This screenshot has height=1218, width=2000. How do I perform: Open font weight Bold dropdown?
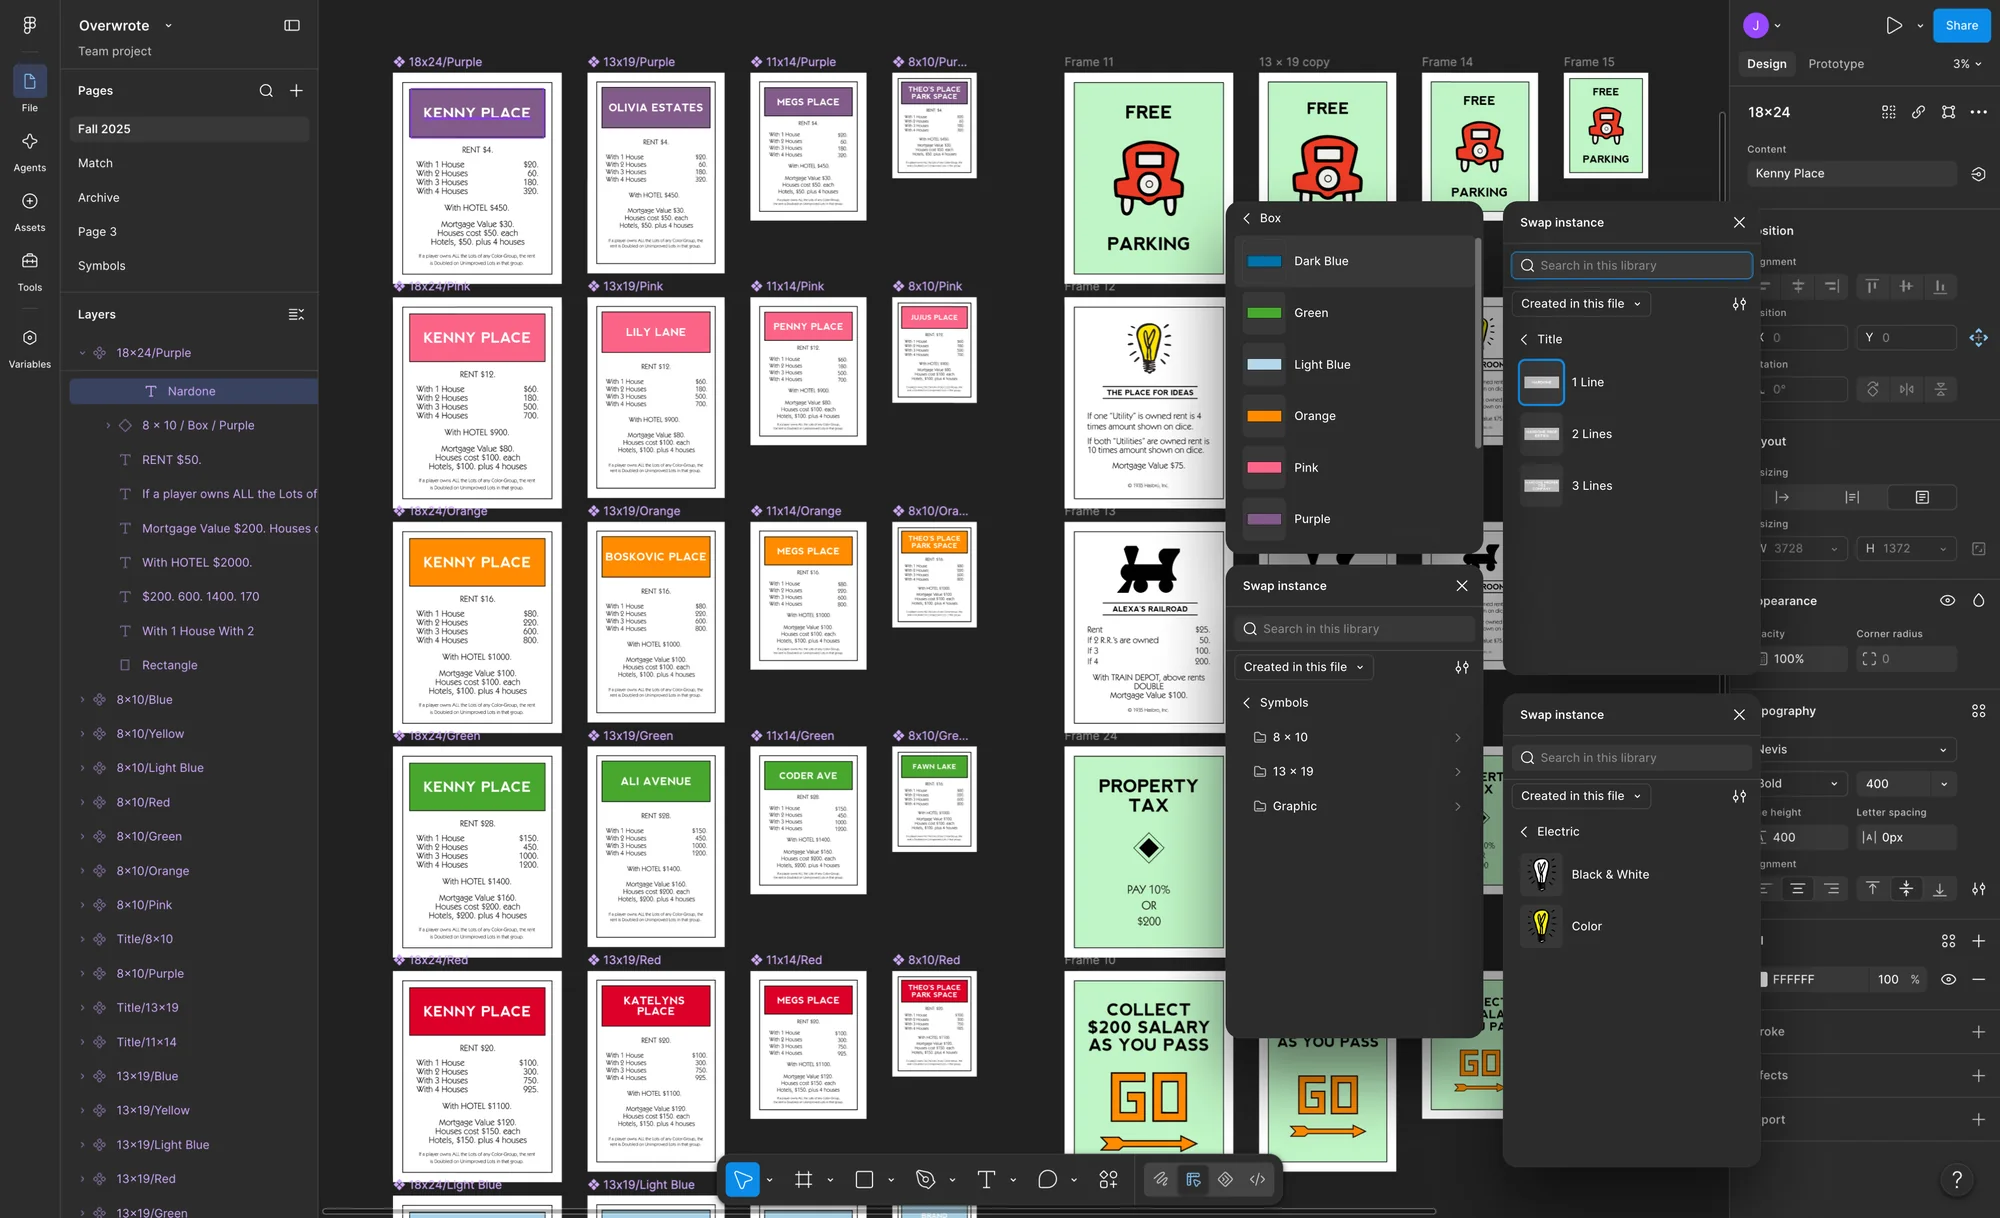(1802, 784)
